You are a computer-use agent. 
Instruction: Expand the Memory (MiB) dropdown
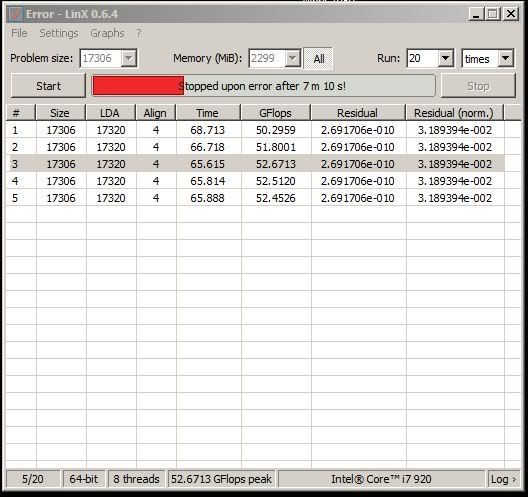click(292, 58)
